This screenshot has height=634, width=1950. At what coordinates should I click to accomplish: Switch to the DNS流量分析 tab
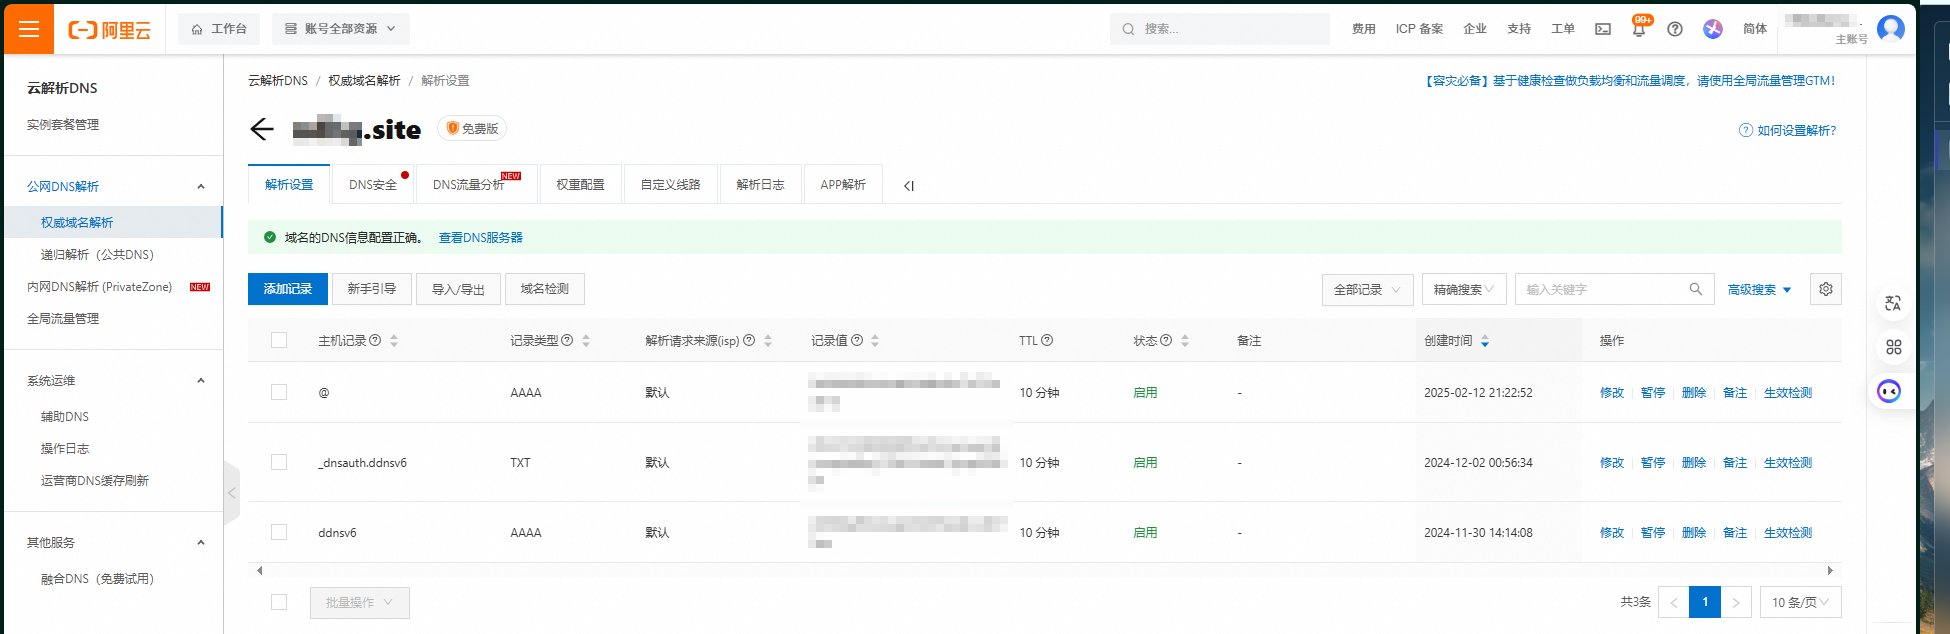click(477, 185)
